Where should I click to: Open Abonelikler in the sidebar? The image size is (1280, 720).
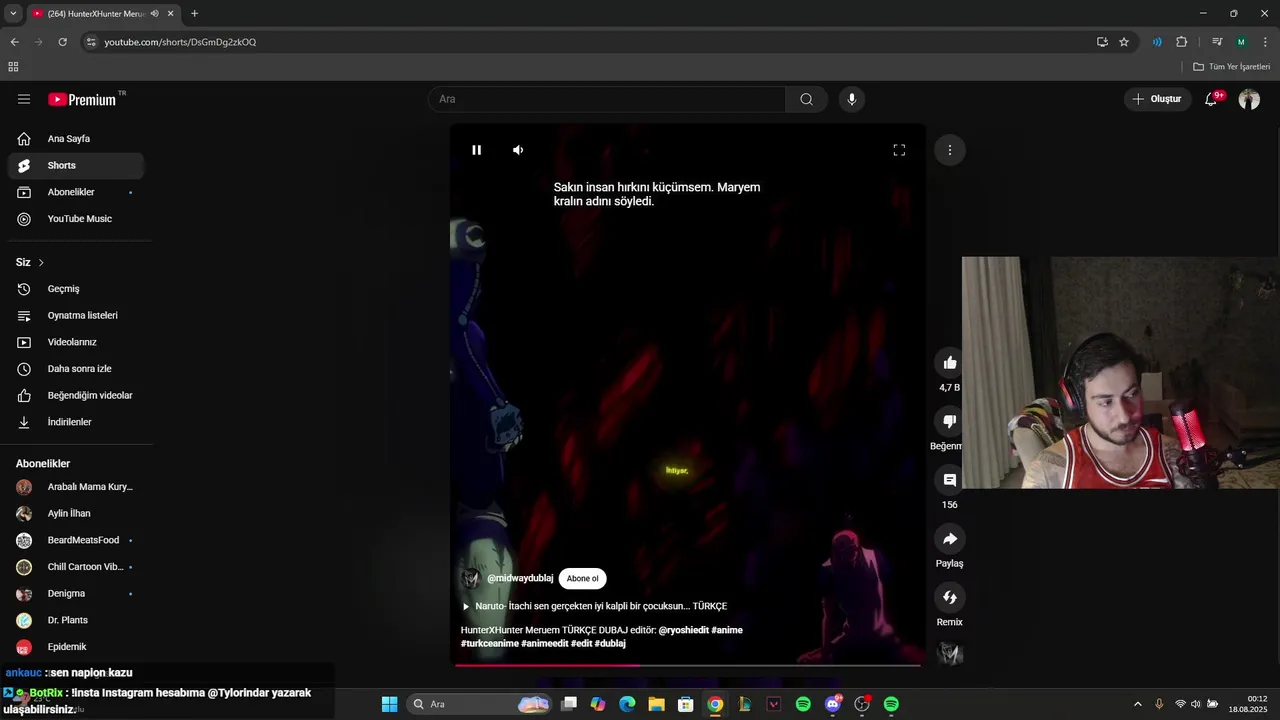coord(76,192)
